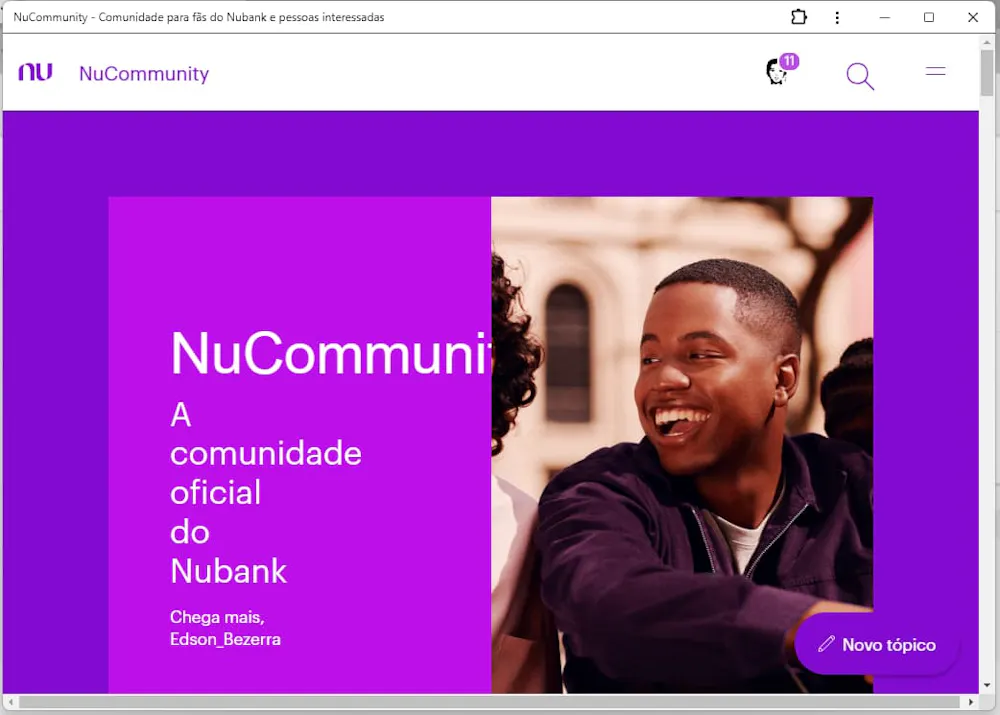1000x715 pixels.
Task: Click the vertical scrollbar down arrow
Action: [x=987, y=685]
